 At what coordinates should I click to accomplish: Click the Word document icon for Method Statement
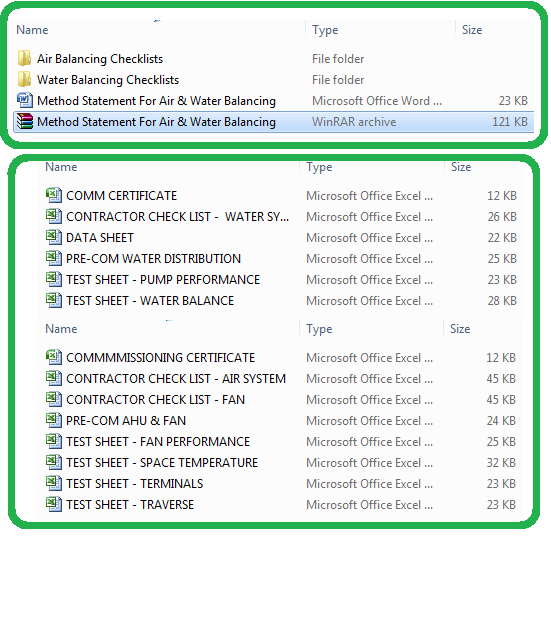coord(25,101)
